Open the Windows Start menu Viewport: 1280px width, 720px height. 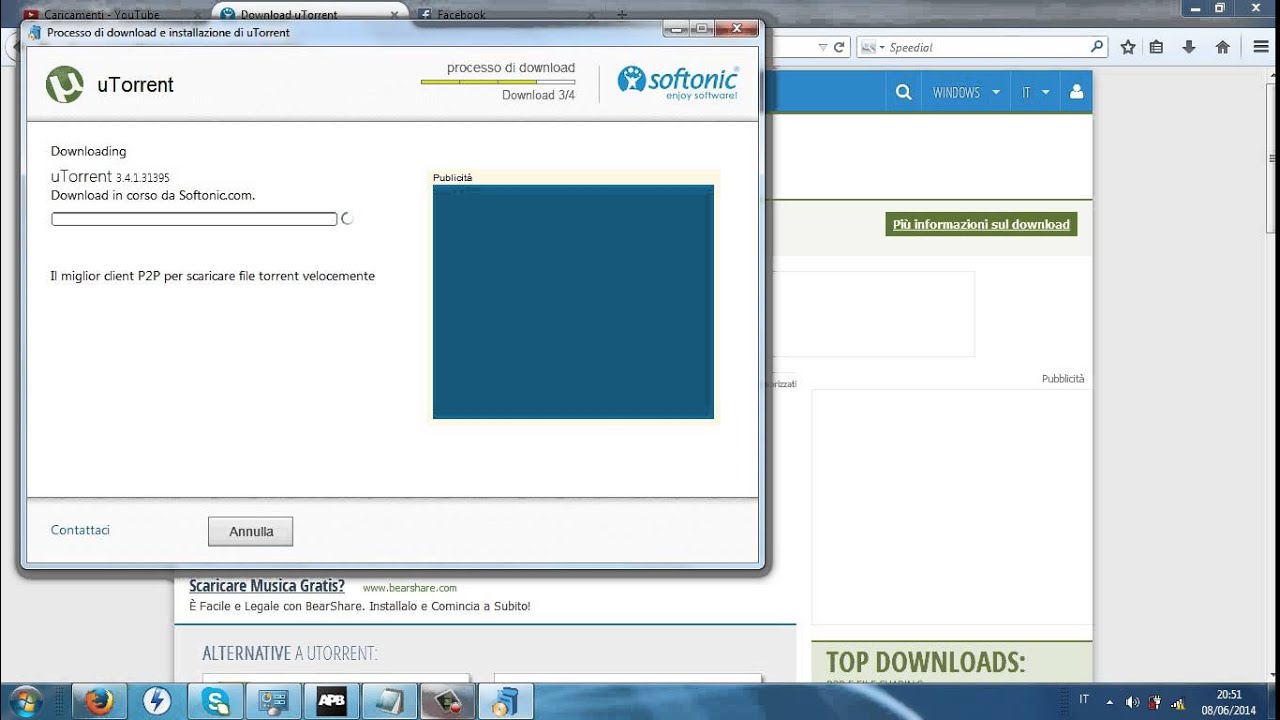tap(23, 701)
